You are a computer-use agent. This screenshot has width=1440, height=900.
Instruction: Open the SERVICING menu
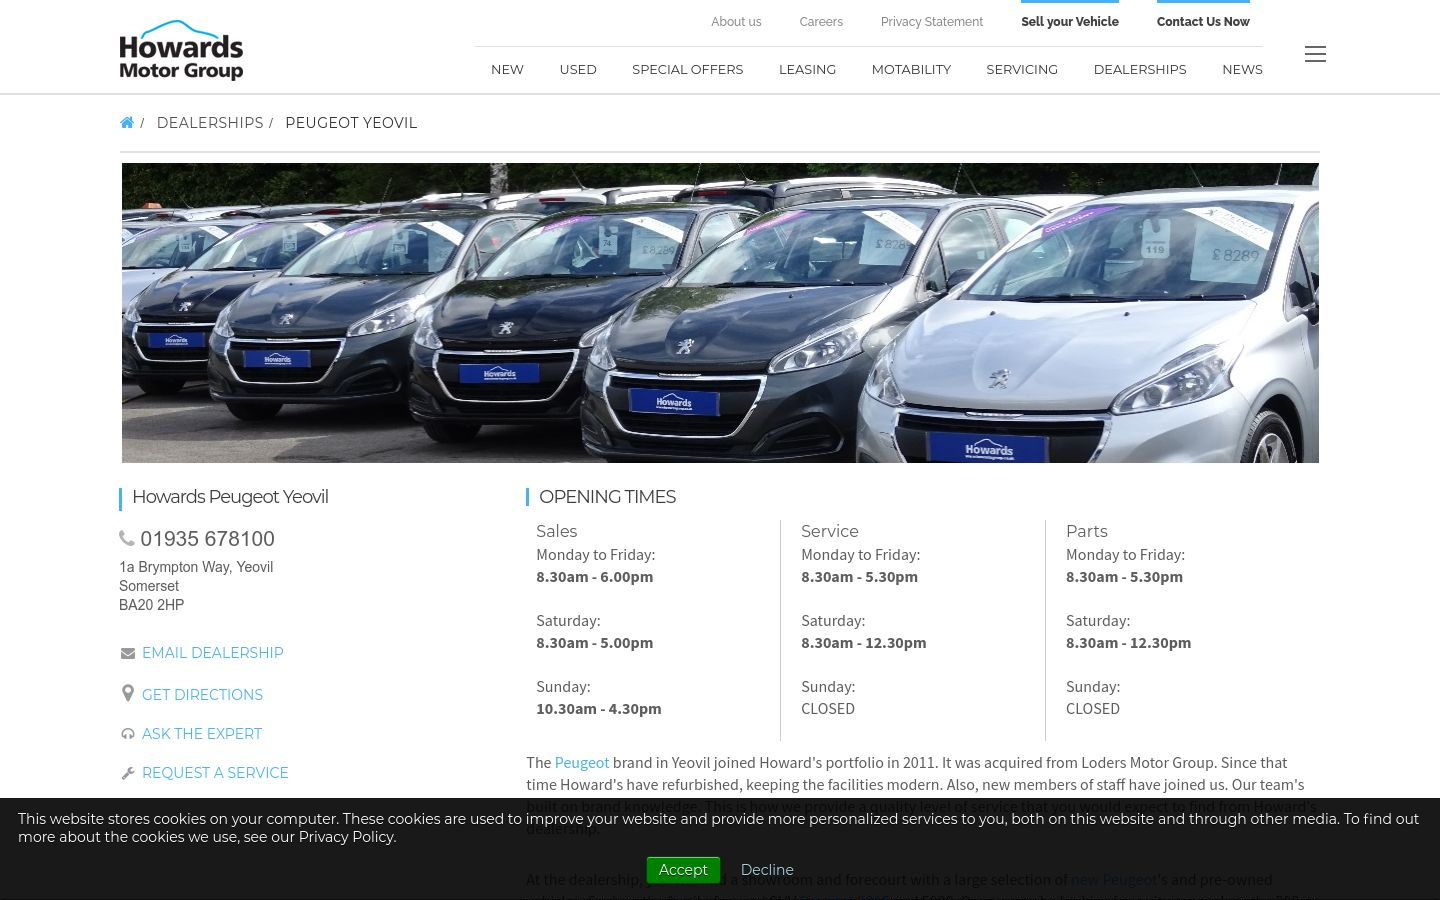tap(1022, 69)
